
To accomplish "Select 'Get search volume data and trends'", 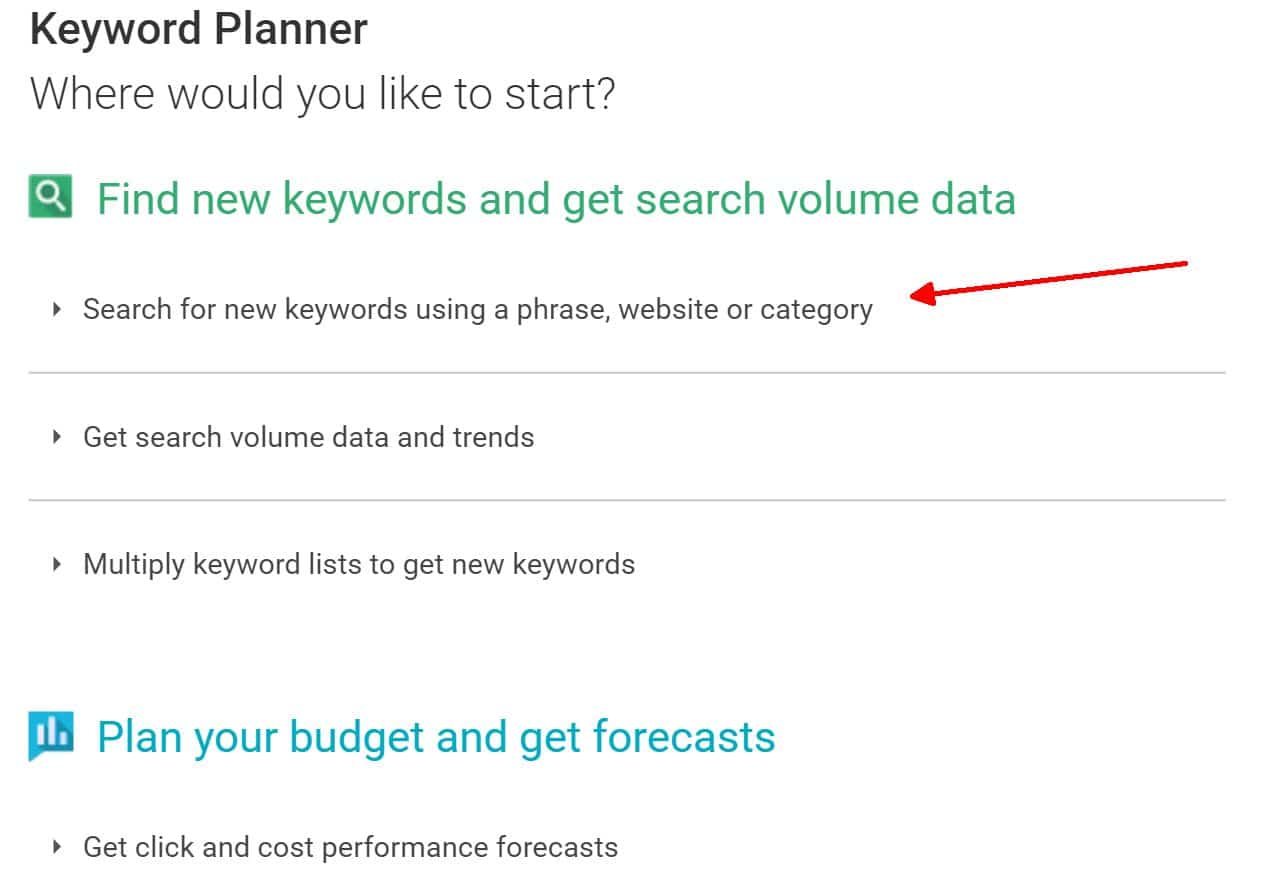I will click(x=308, y=437).
